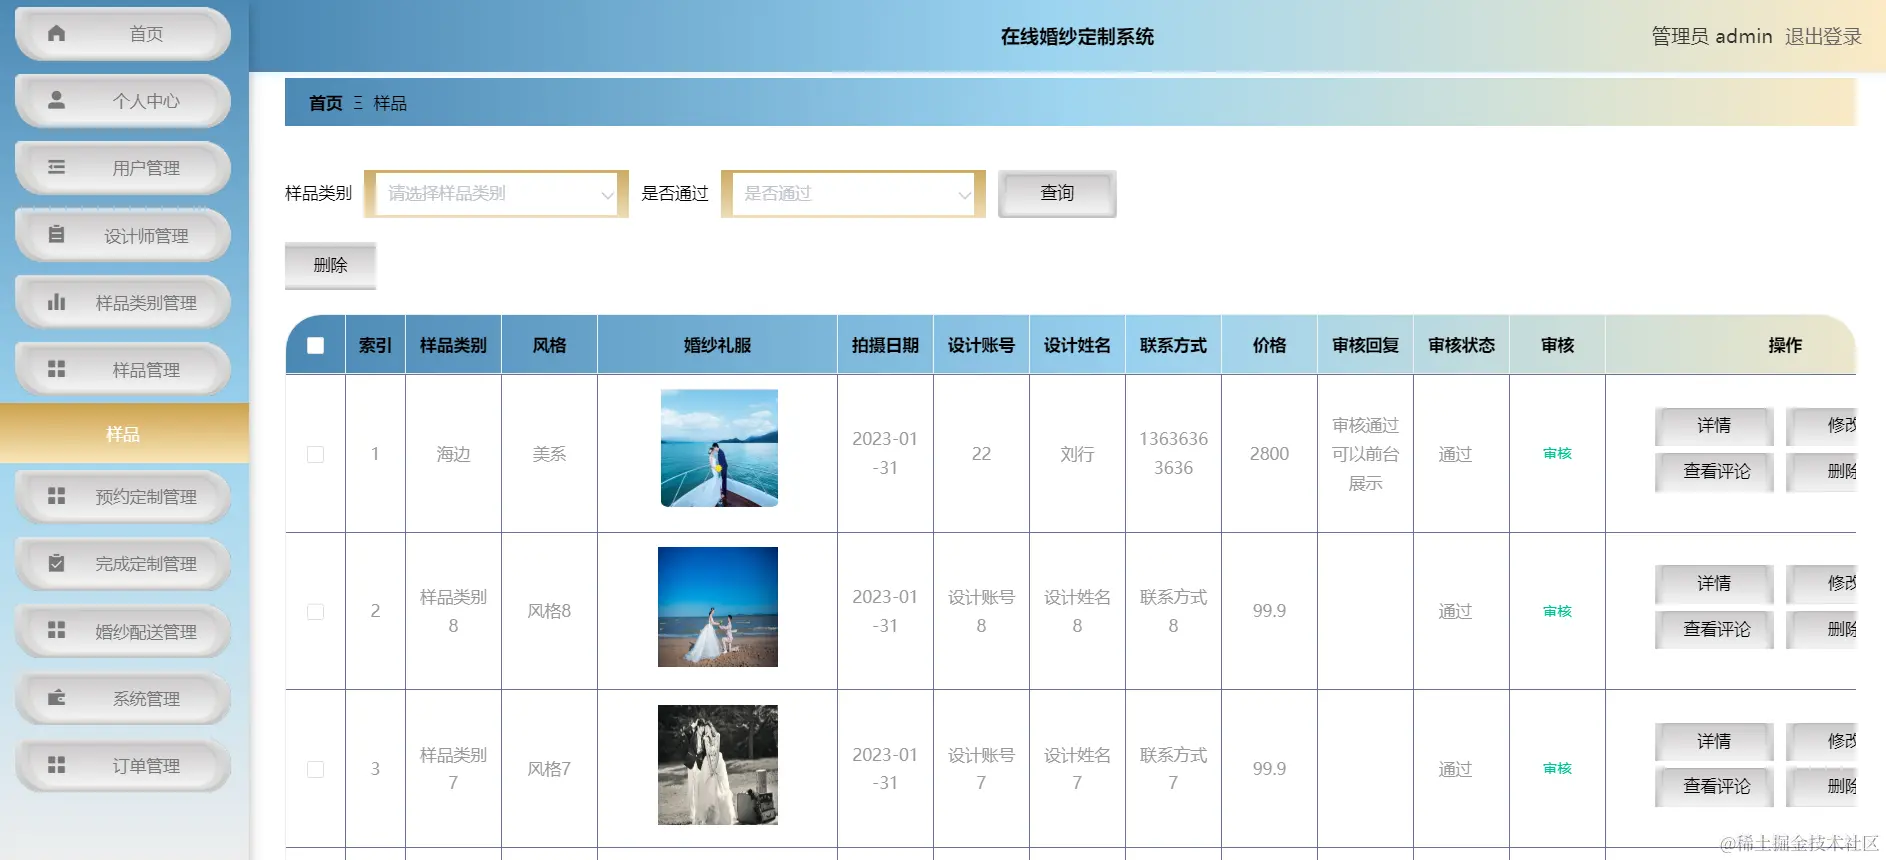Click price cell 2800
1886x860 pixels.
[x=1269, y=454]
